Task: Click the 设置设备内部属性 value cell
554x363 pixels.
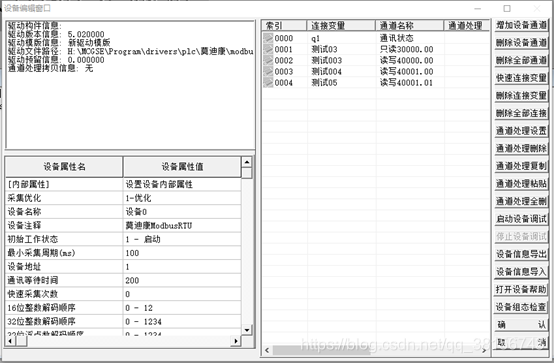Action: click(x=182, y=184)
